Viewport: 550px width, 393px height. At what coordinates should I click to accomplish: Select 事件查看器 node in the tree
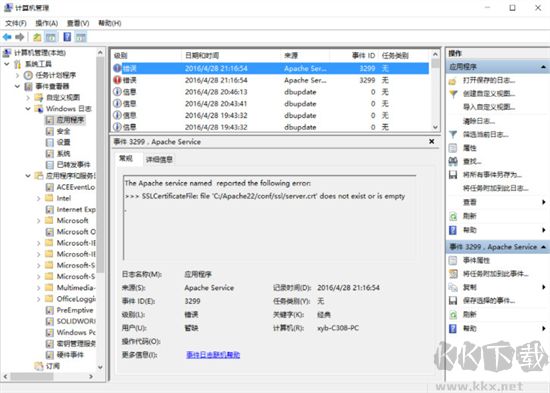point(52,86)
